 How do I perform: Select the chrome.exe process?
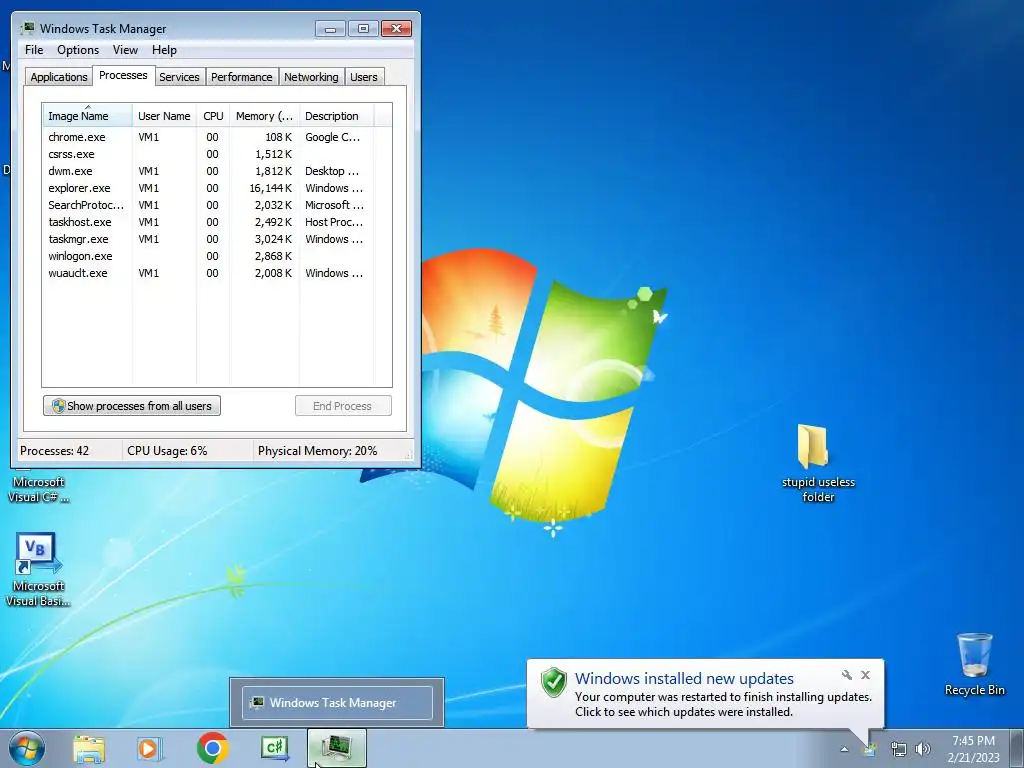217,137
